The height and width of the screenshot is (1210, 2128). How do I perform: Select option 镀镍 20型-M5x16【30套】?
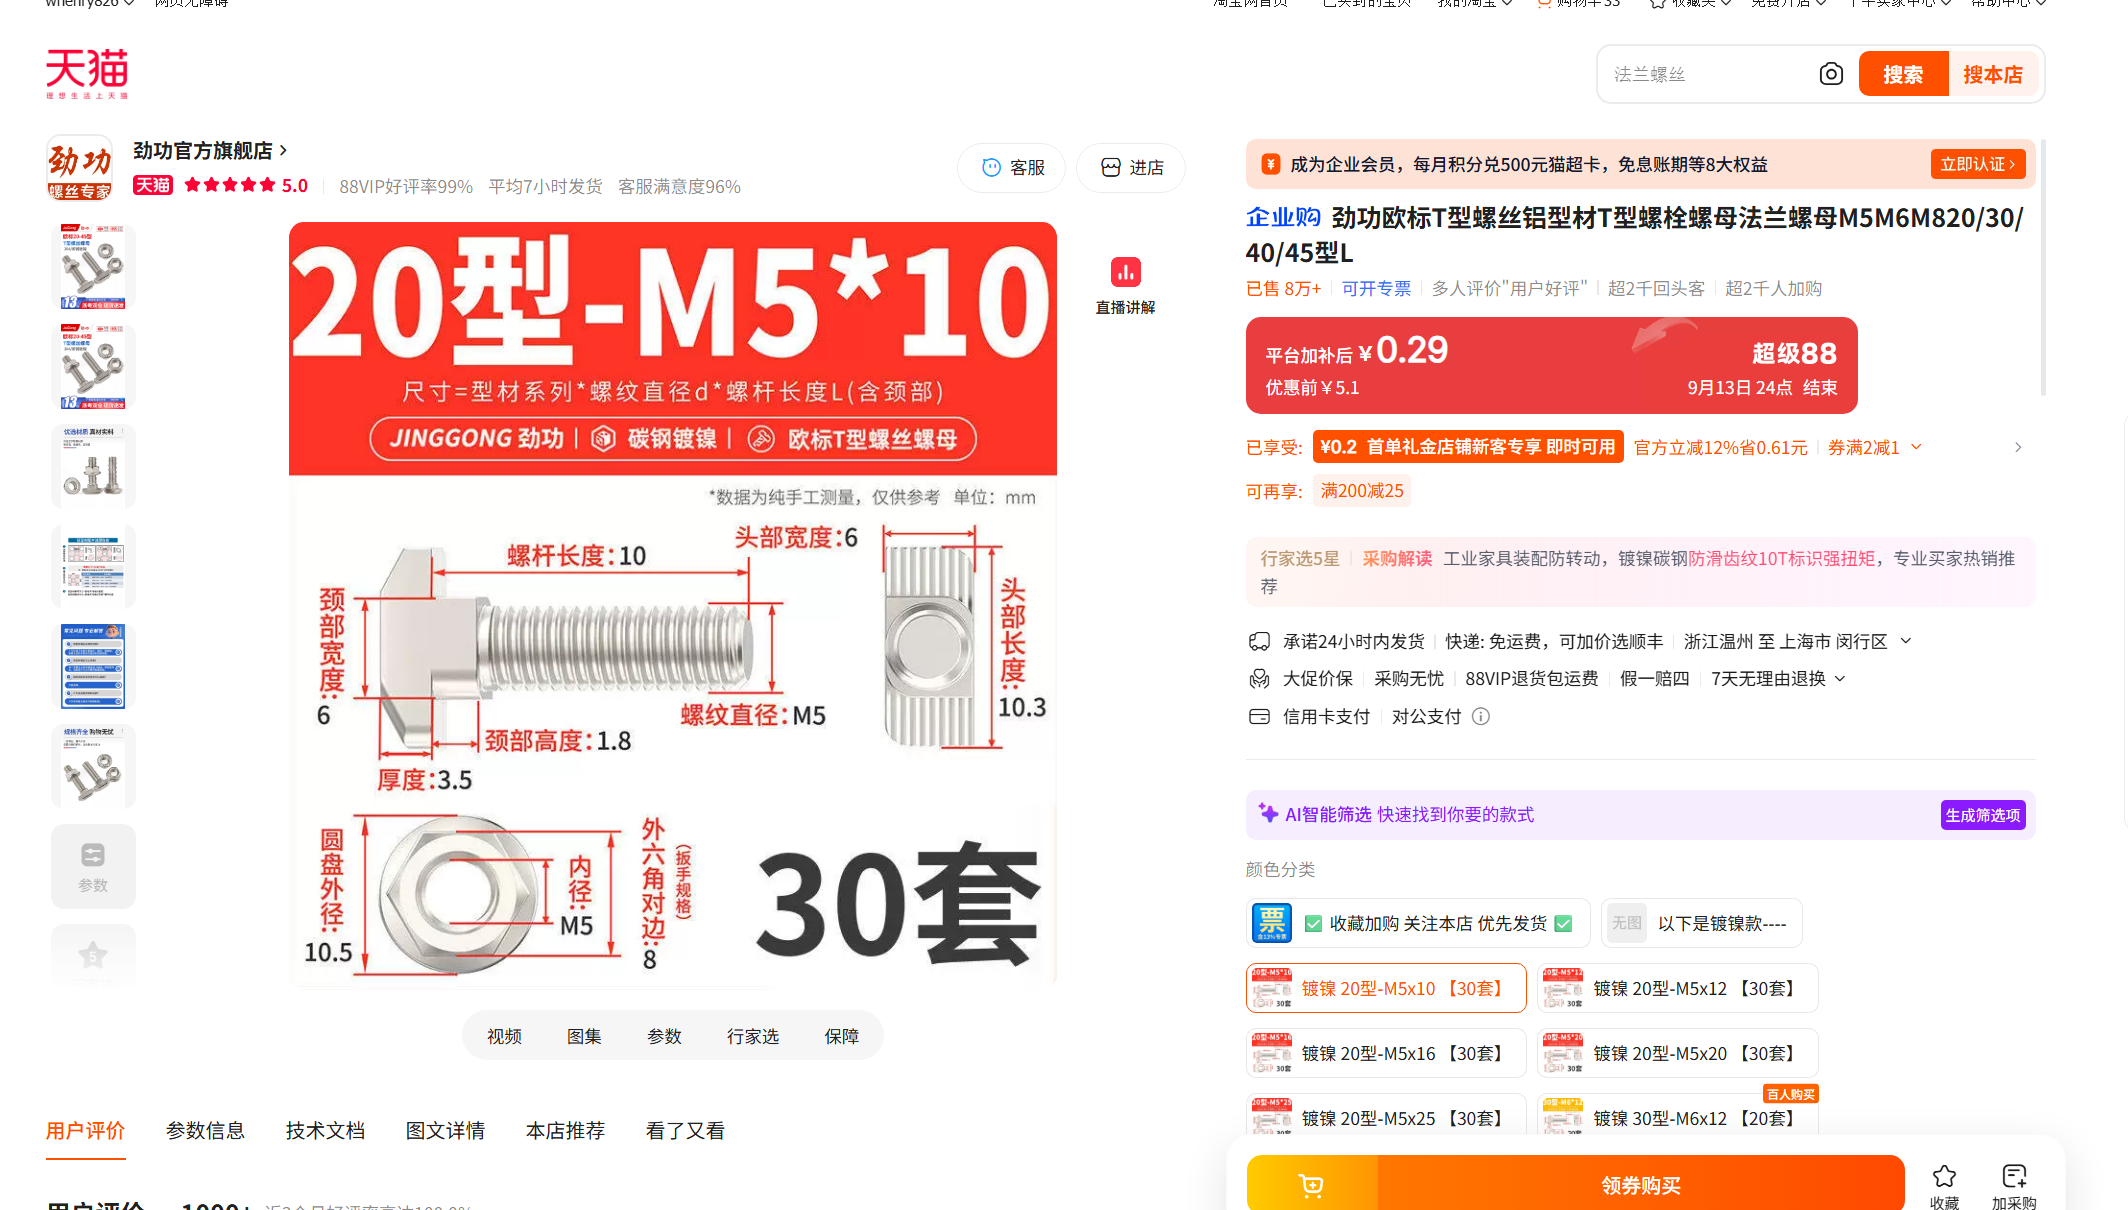[x=1386, y=1053]
